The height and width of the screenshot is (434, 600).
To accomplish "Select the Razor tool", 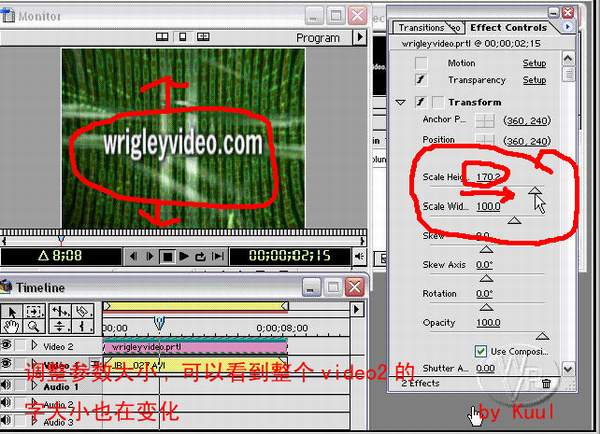I will click(x=82, y=312).
